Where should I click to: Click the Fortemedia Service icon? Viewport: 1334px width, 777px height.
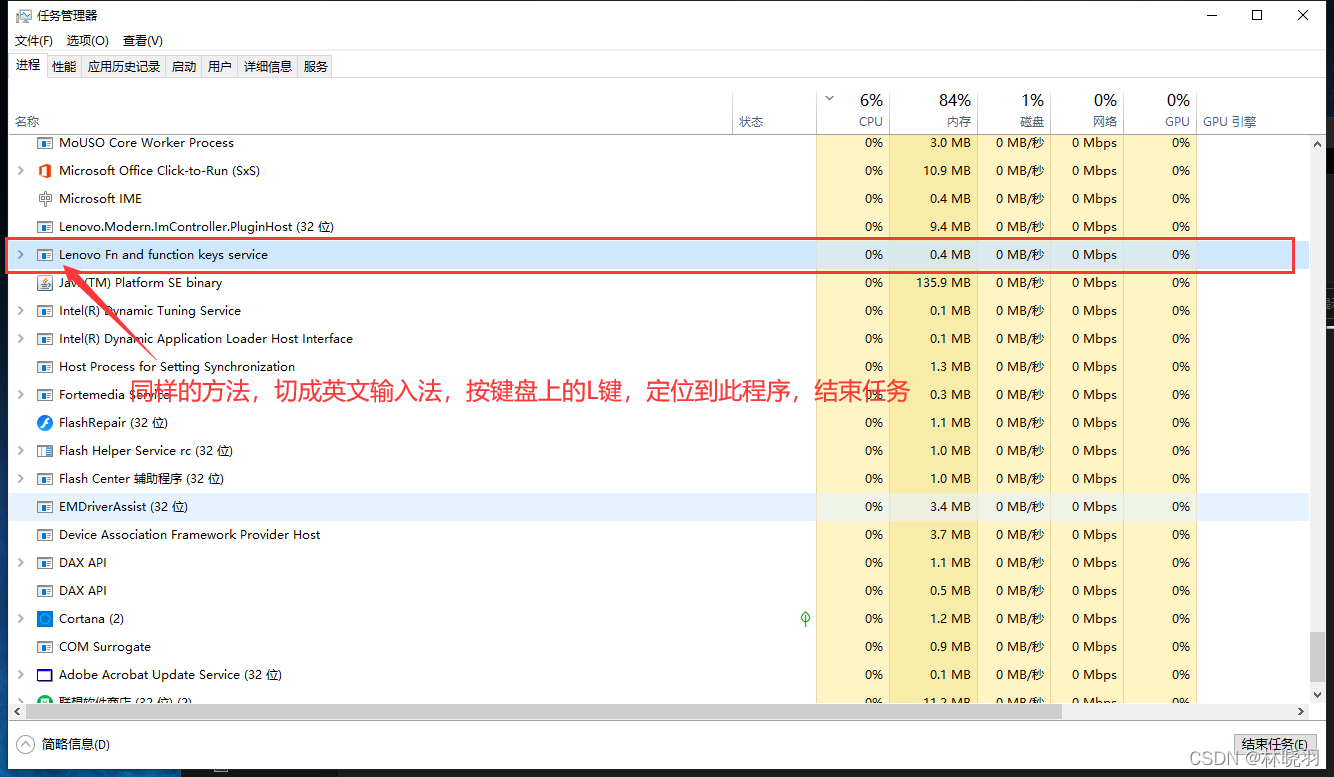coord(44,395)
